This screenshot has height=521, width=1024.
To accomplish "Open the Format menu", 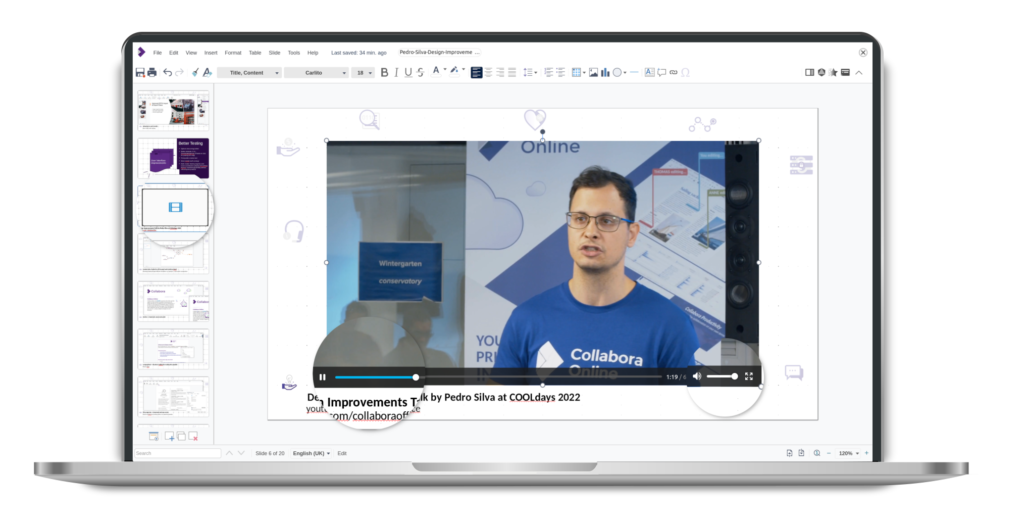I will pos(233,53).
